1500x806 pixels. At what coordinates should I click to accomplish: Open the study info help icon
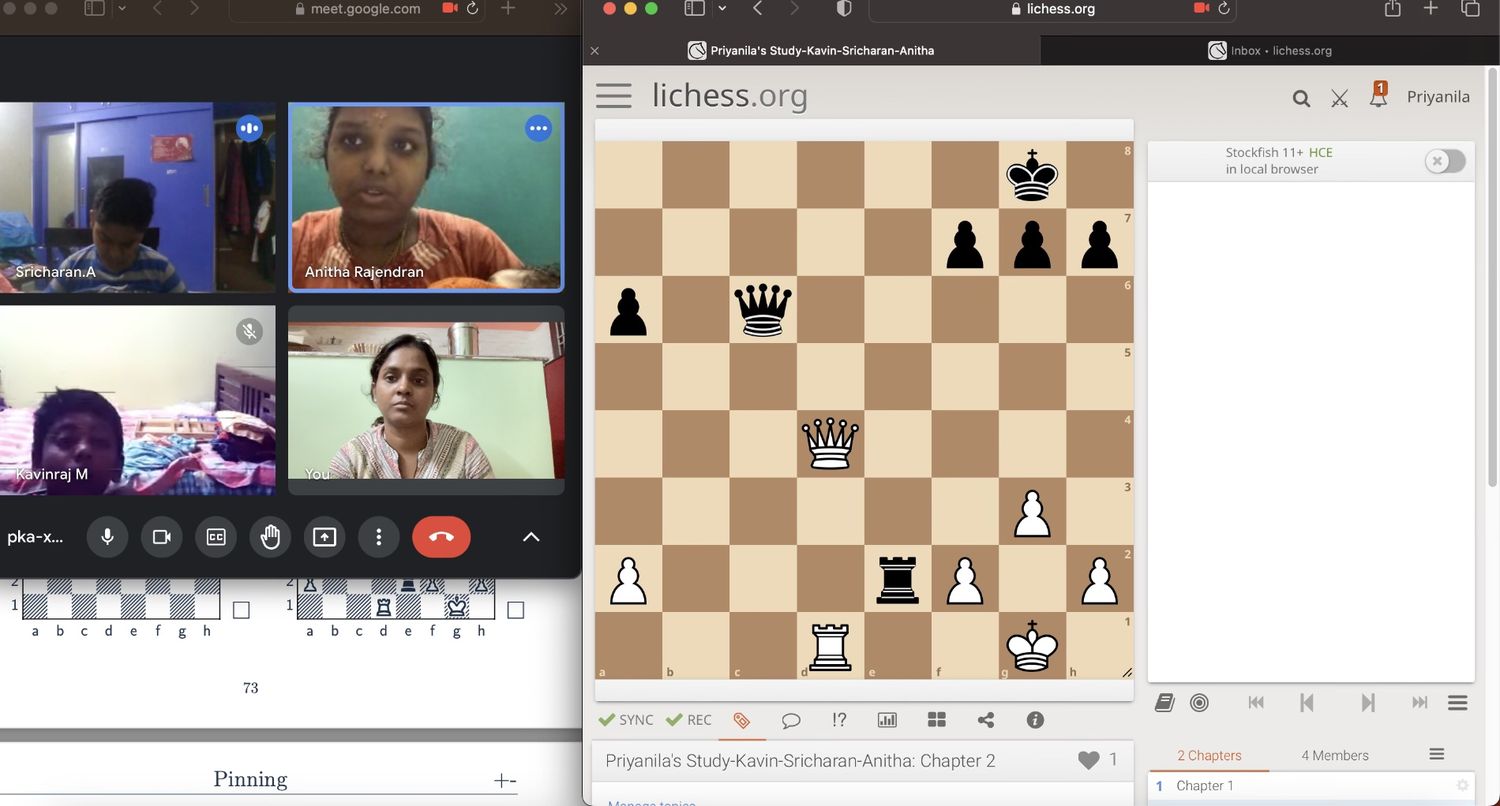1035,720
